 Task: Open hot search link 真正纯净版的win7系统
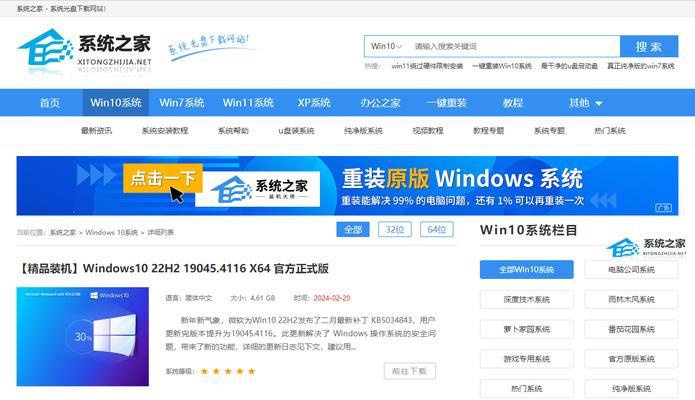point(641,66)
